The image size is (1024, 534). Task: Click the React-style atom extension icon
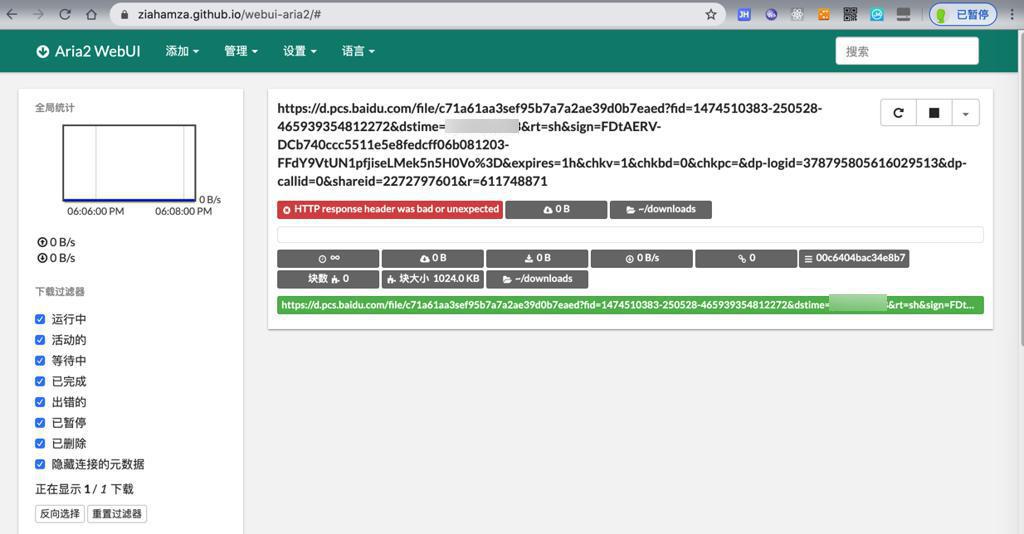tap(797, 14)
